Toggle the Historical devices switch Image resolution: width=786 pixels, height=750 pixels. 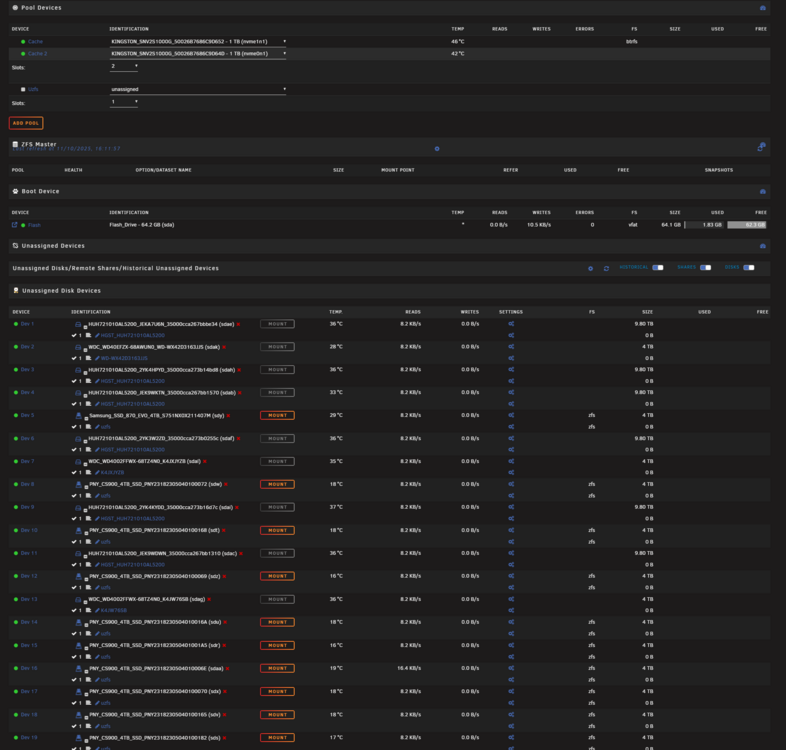point(658,268)
